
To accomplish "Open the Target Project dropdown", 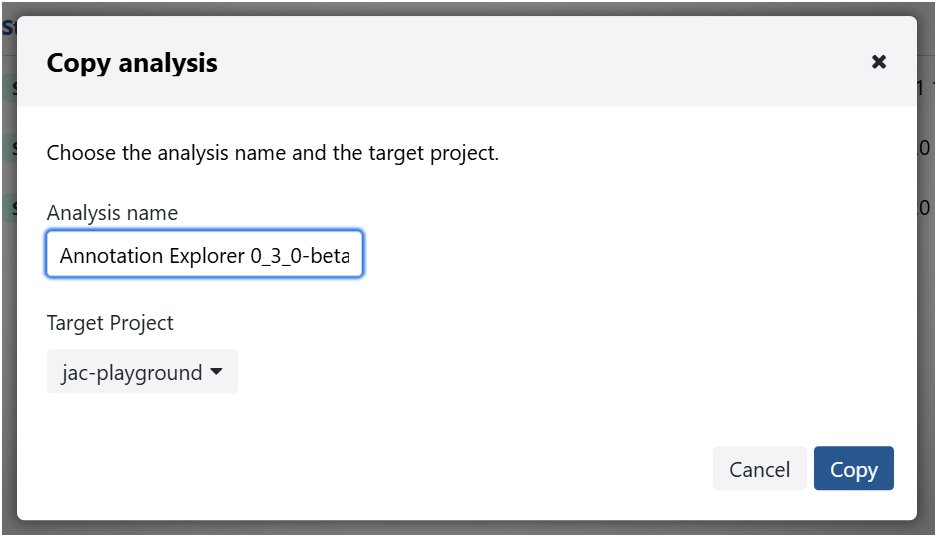I will 142,372.
